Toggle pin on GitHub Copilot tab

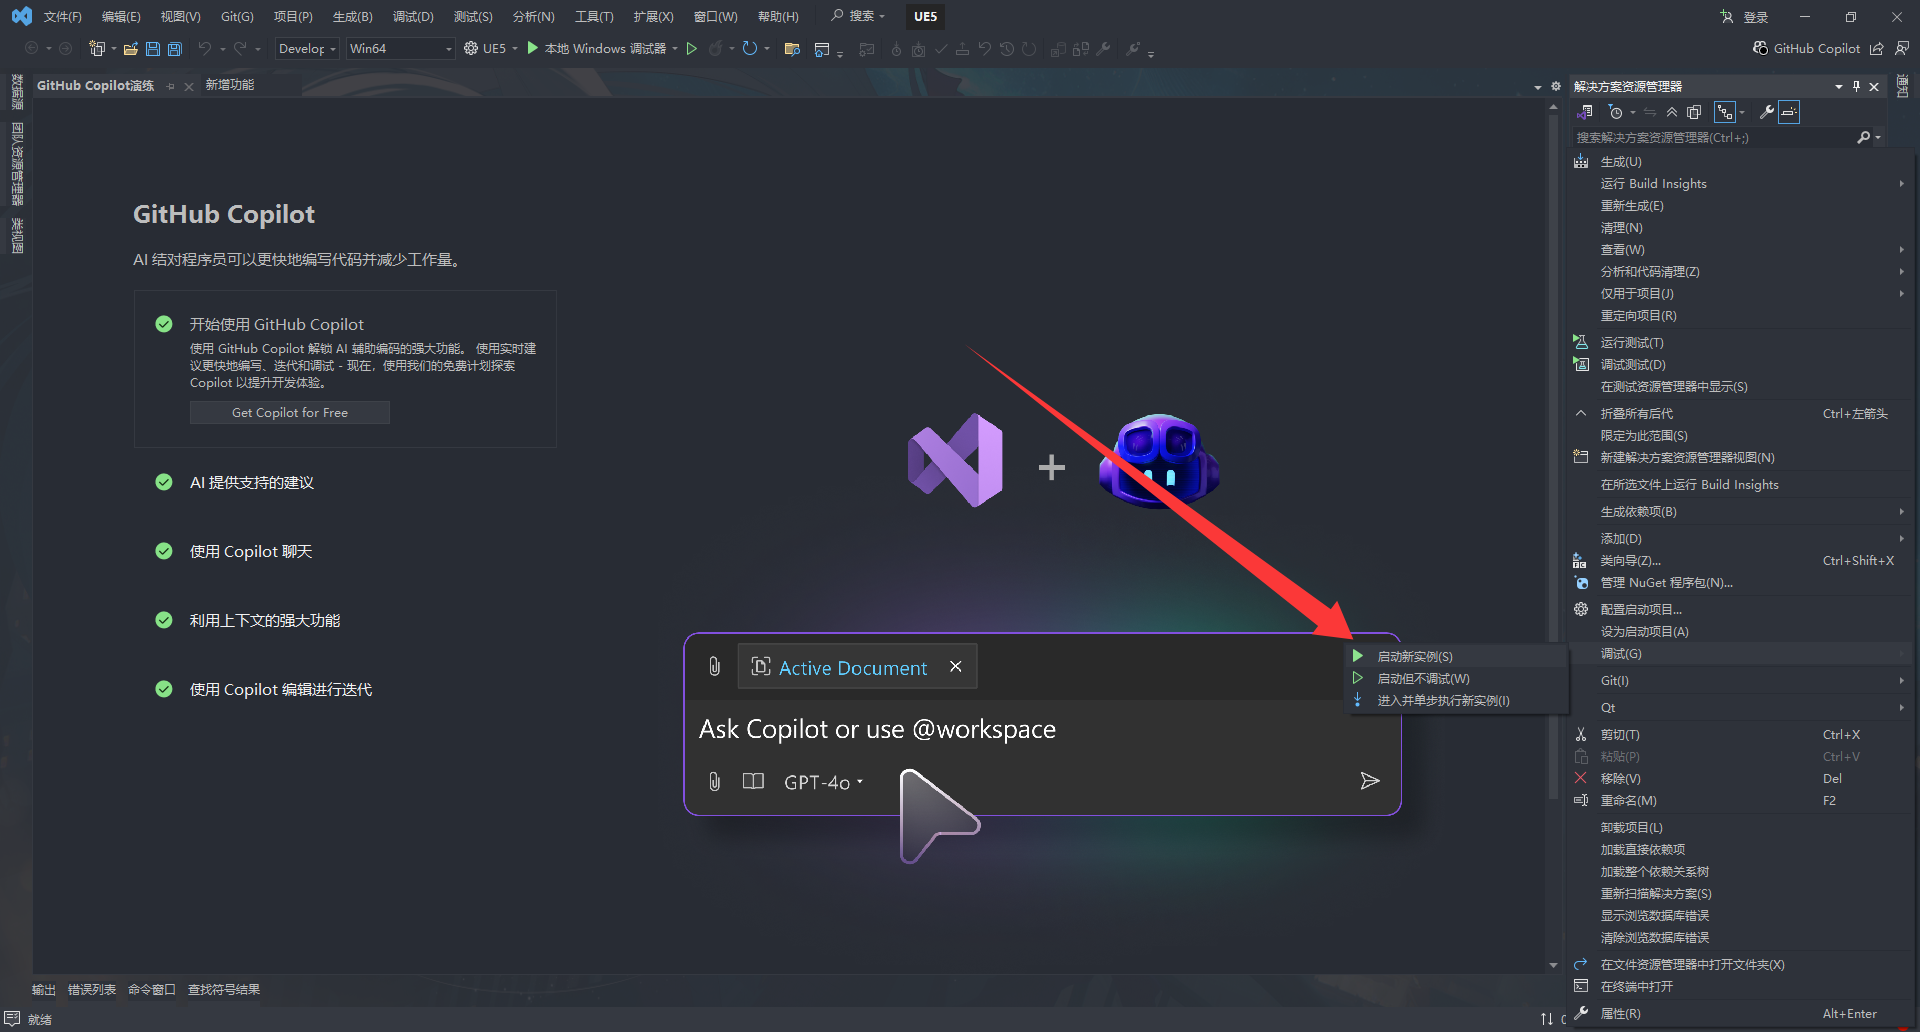[x=171, y=86]
